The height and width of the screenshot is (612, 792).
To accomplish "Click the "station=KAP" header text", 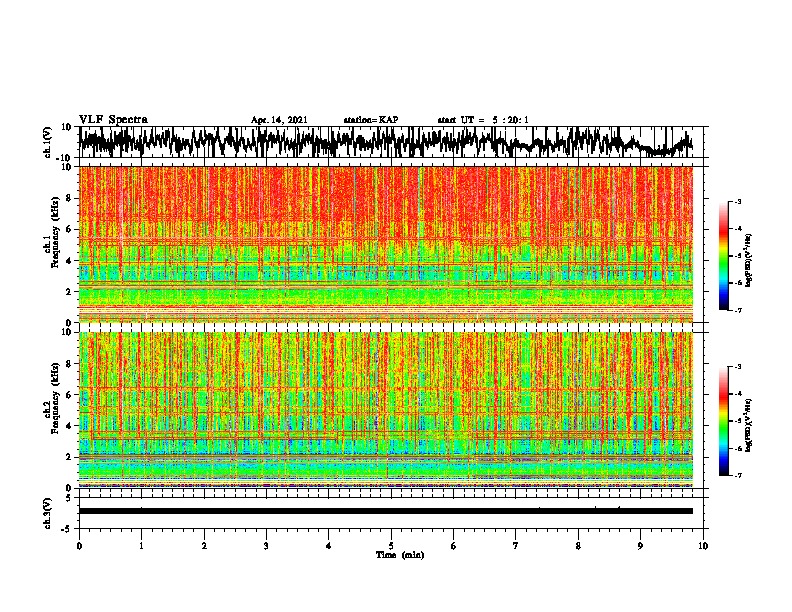I will (x=370, y=120).
